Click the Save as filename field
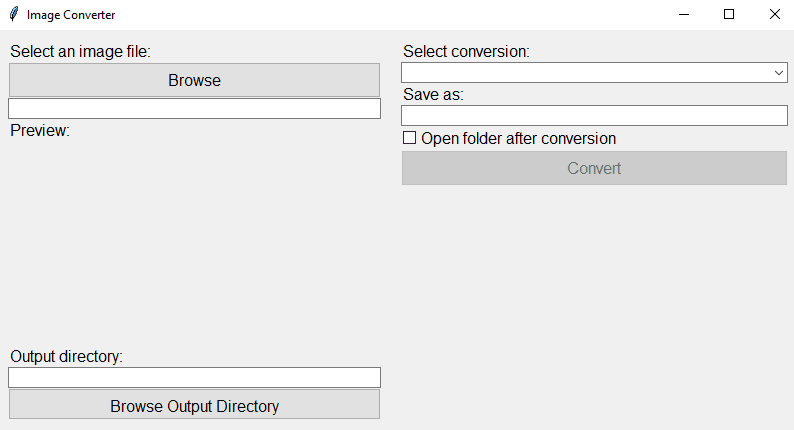The image size is (794, 430). click(x=594, y=116)
